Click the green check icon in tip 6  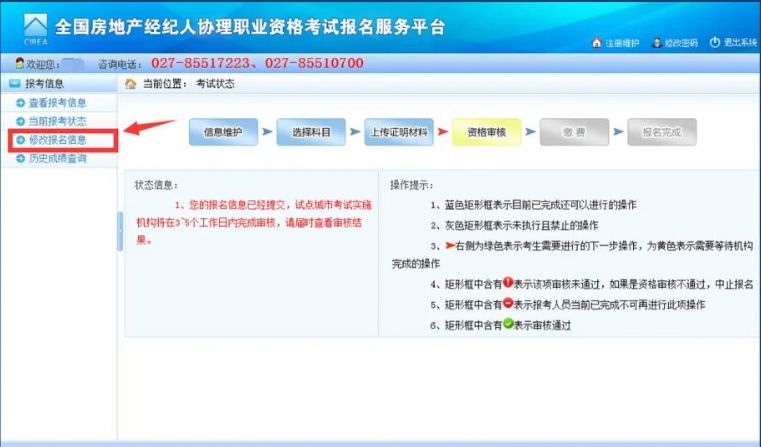coord(508,323)
